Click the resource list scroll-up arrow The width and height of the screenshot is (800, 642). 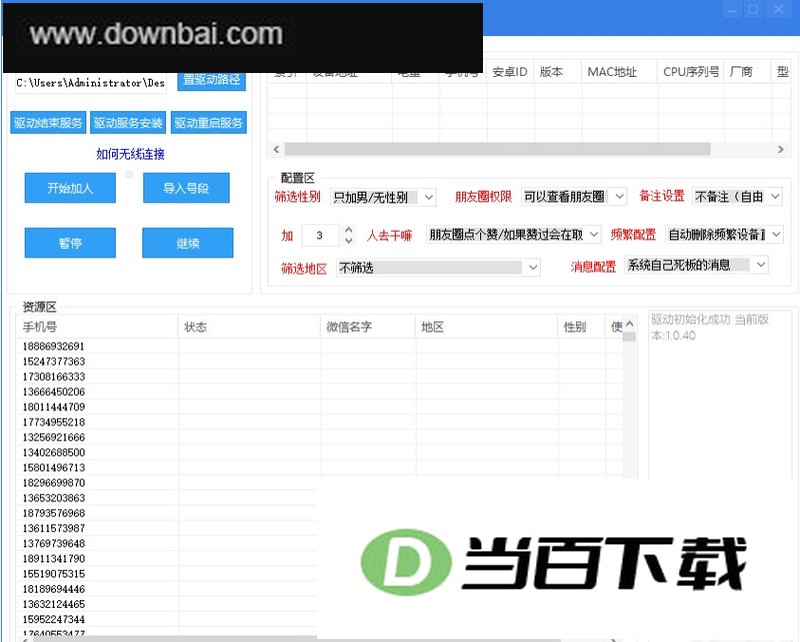click(x=630, y=324)
